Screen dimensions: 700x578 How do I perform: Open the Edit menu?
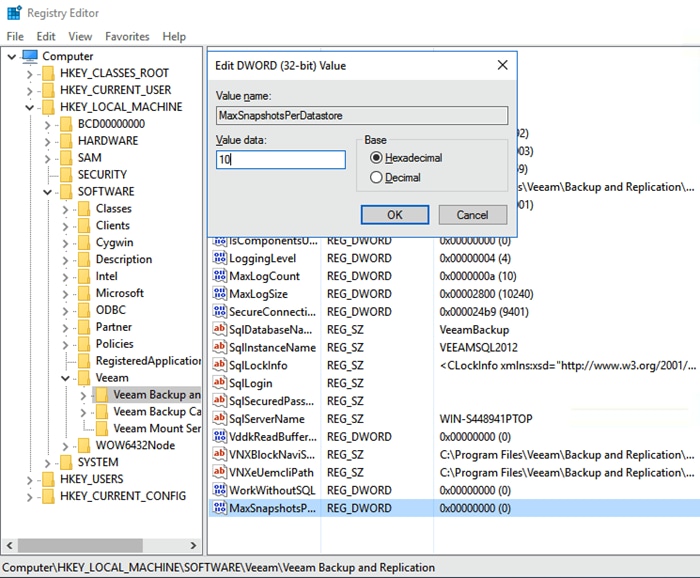point(46,36)
